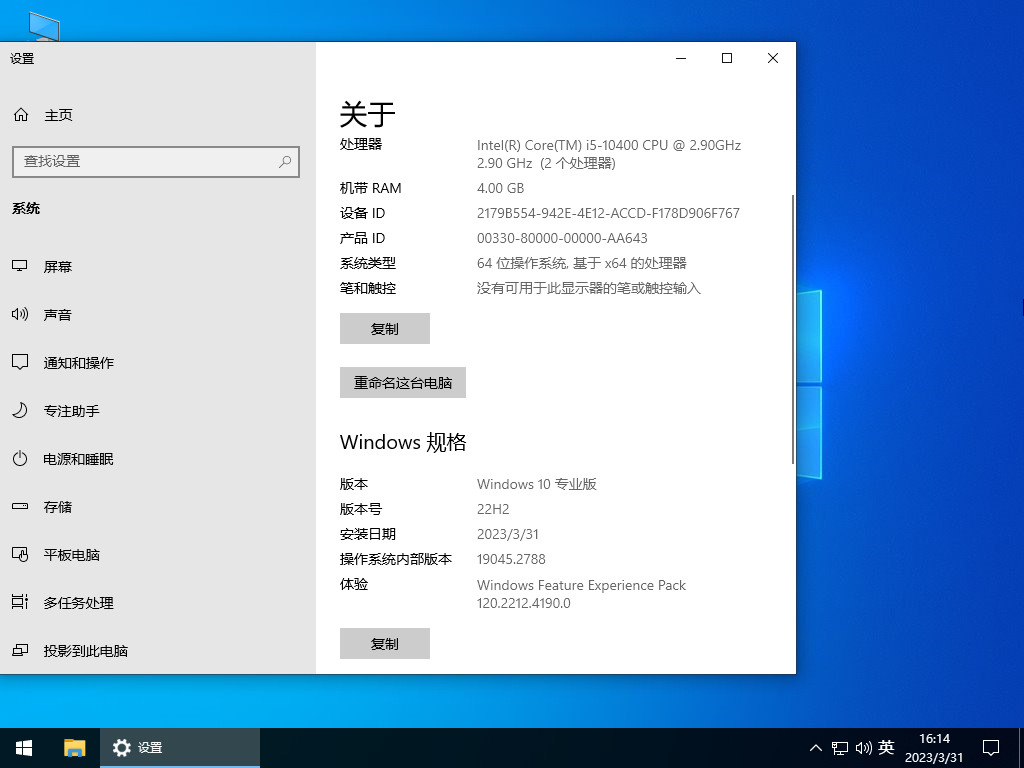Viewport: 1024px width, 768px height.
Task: Open the 屏幕 display settings icon
Action: [x=20, y=267]
